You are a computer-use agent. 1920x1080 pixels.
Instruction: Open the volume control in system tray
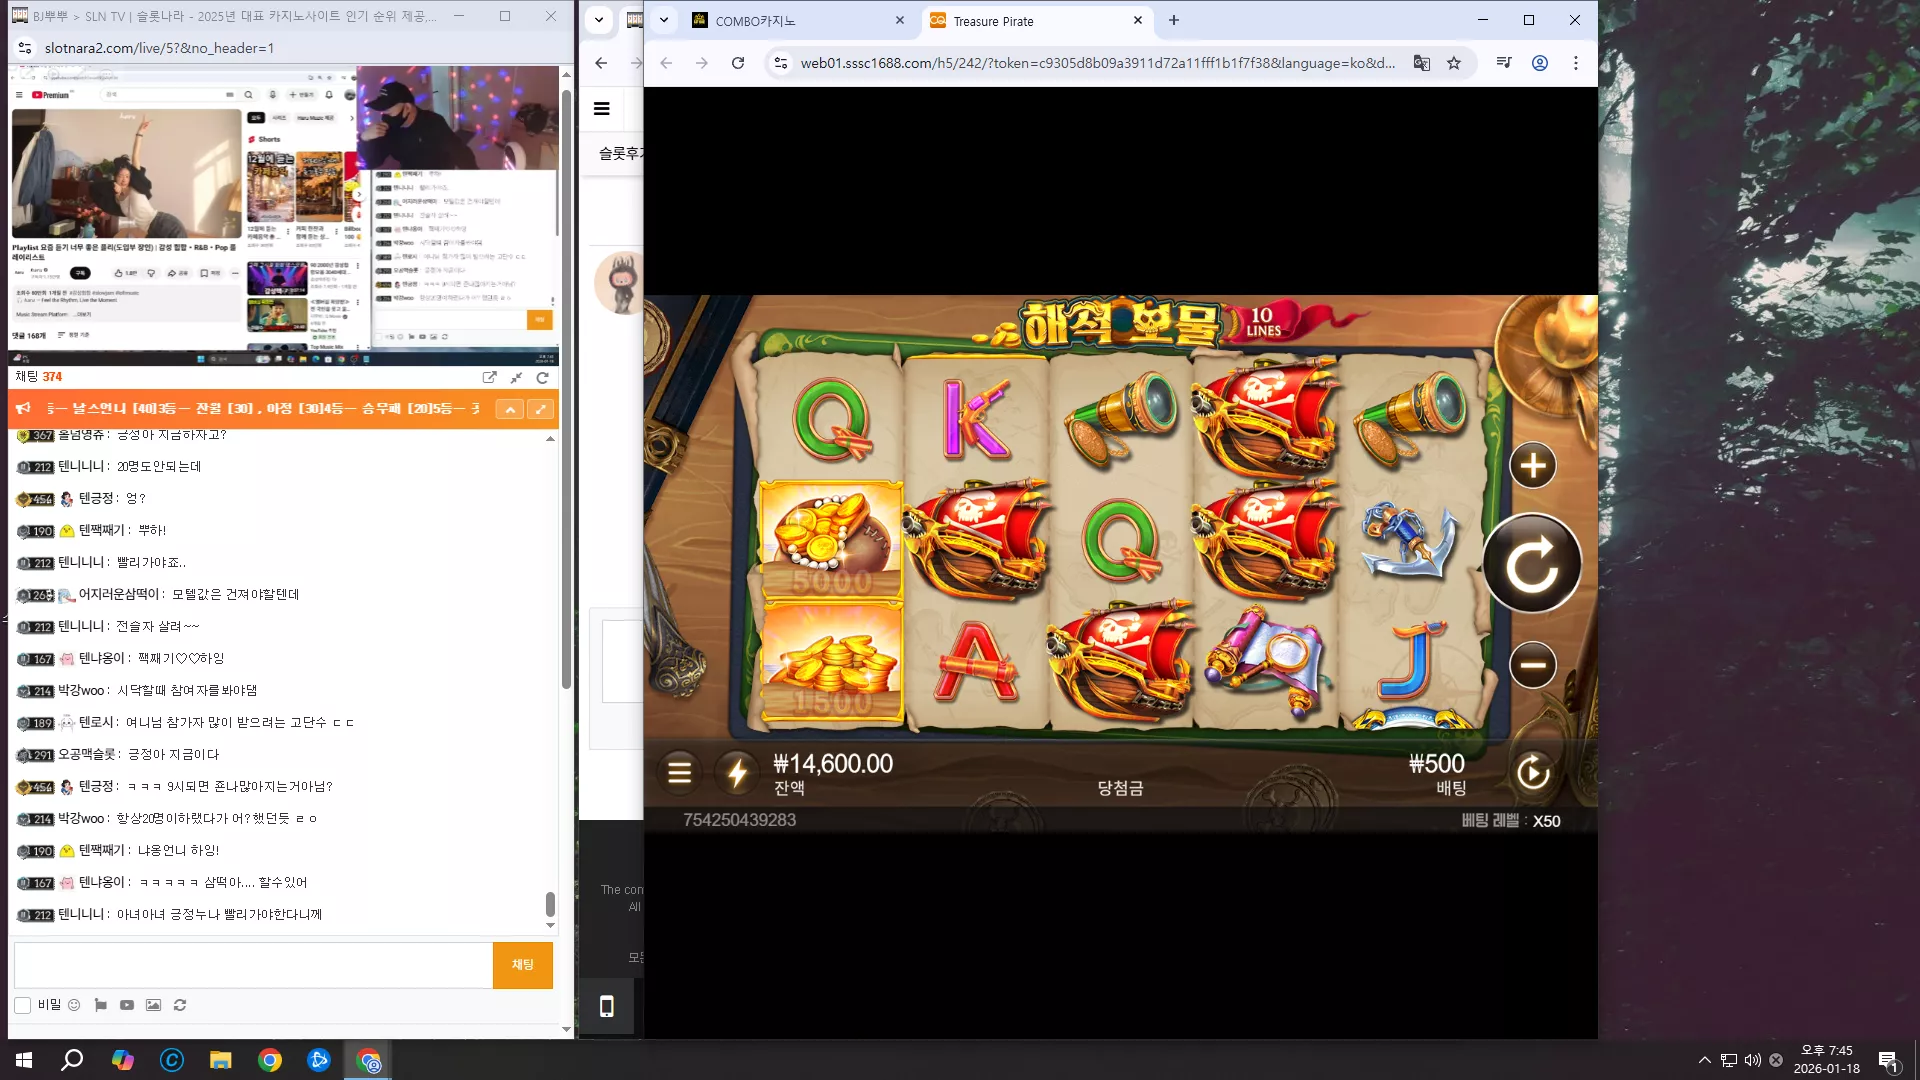[x=1752, y=1060]
